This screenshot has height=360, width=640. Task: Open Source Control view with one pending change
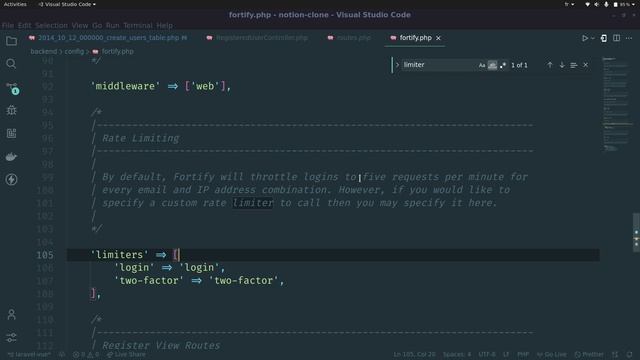(12, 88)
